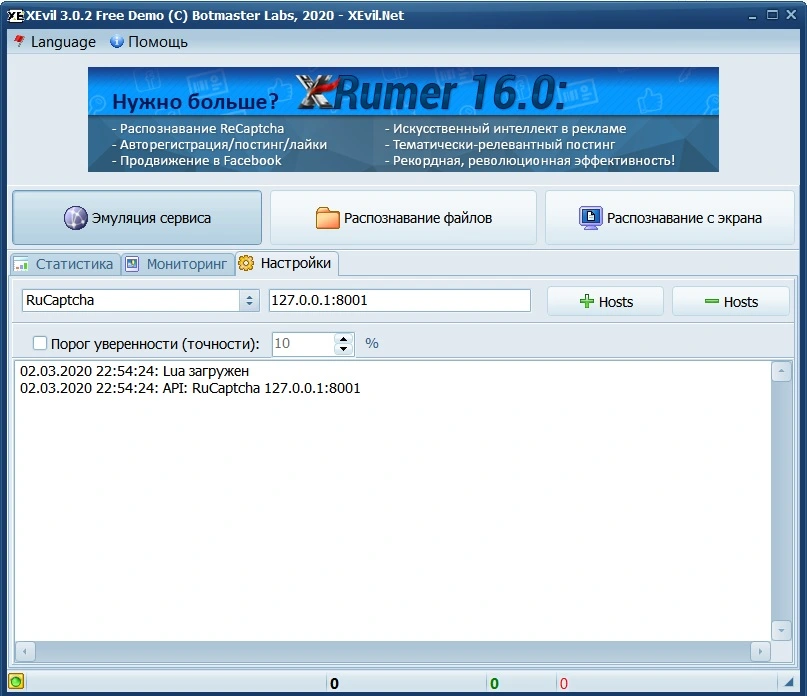Select the Распознавание файлов mode button
807x696 pixels.
(x=403, y=218)
